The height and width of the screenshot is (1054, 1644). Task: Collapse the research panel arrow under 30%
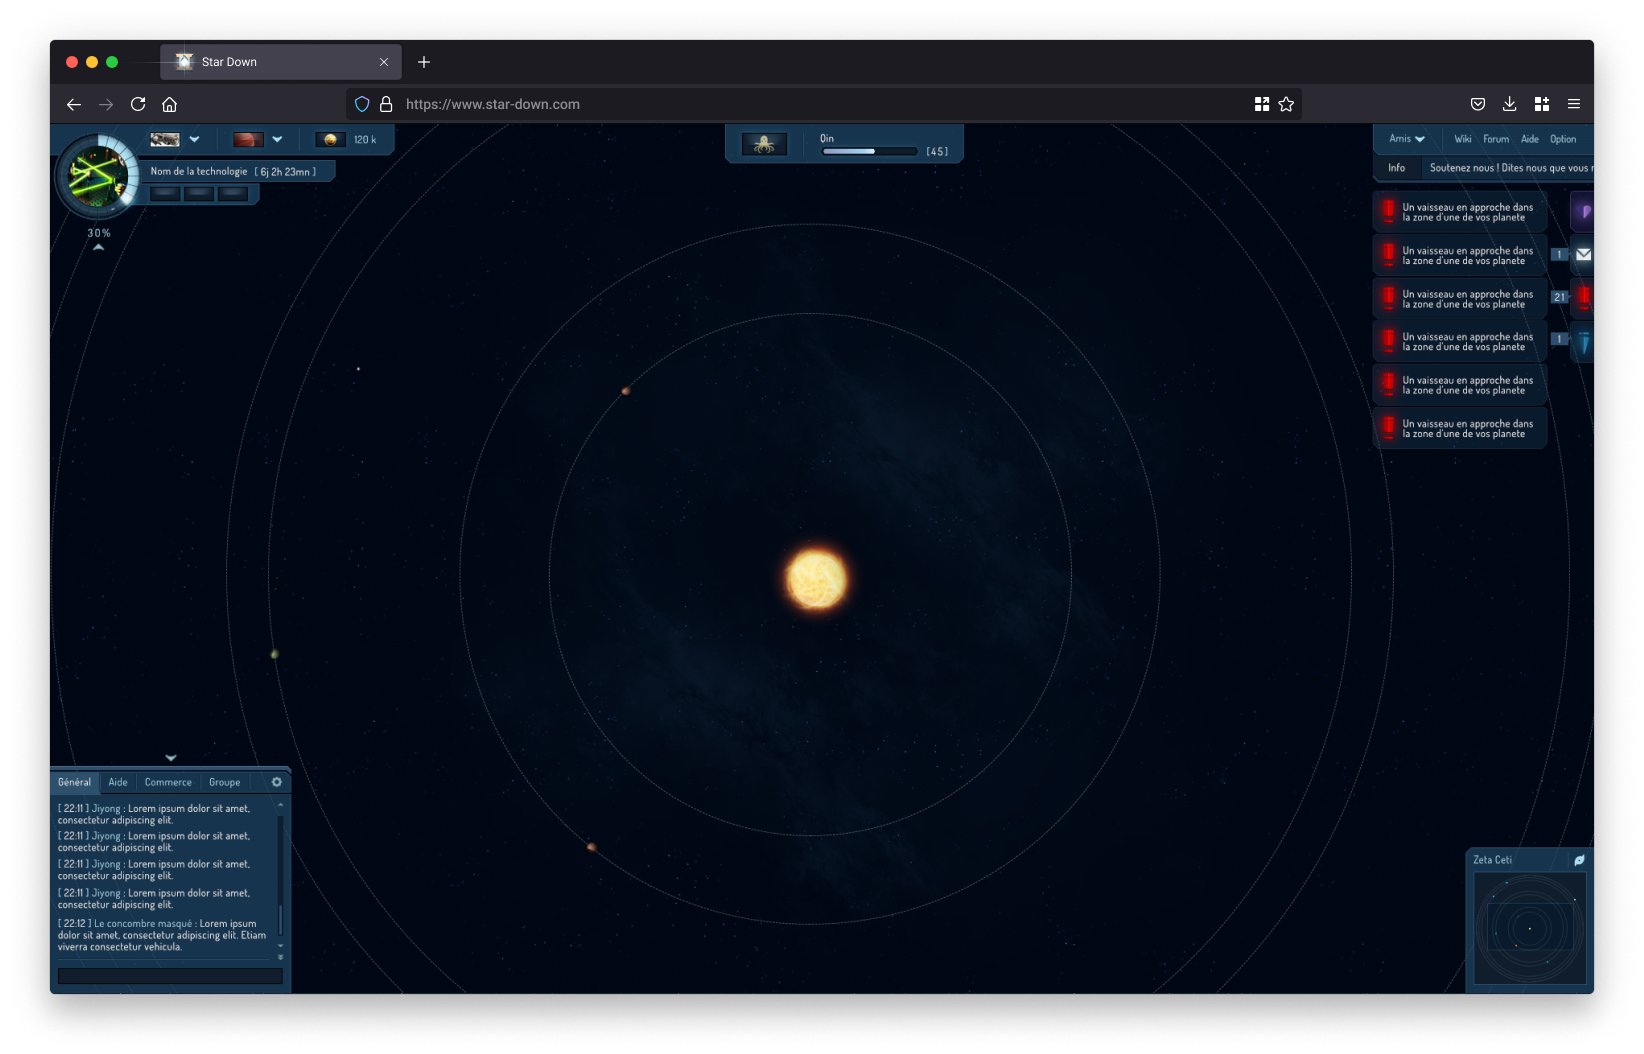pos(98,247)
